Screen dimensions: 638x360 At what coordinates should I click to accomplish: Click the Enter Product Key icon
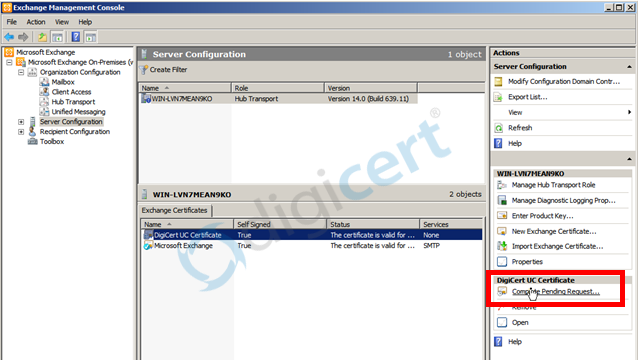coord(502,216)
